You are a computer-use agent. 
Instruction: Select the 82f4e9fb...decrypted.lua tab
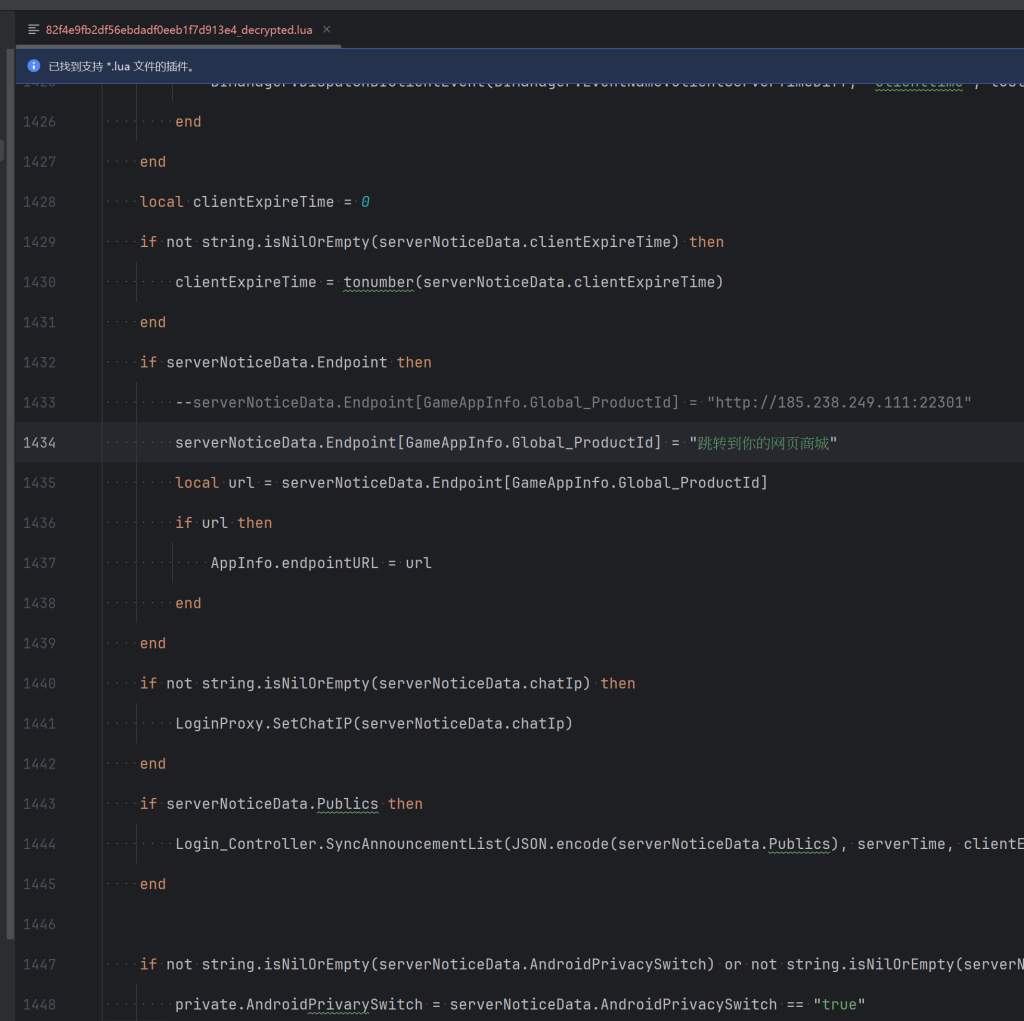point(178,30)
